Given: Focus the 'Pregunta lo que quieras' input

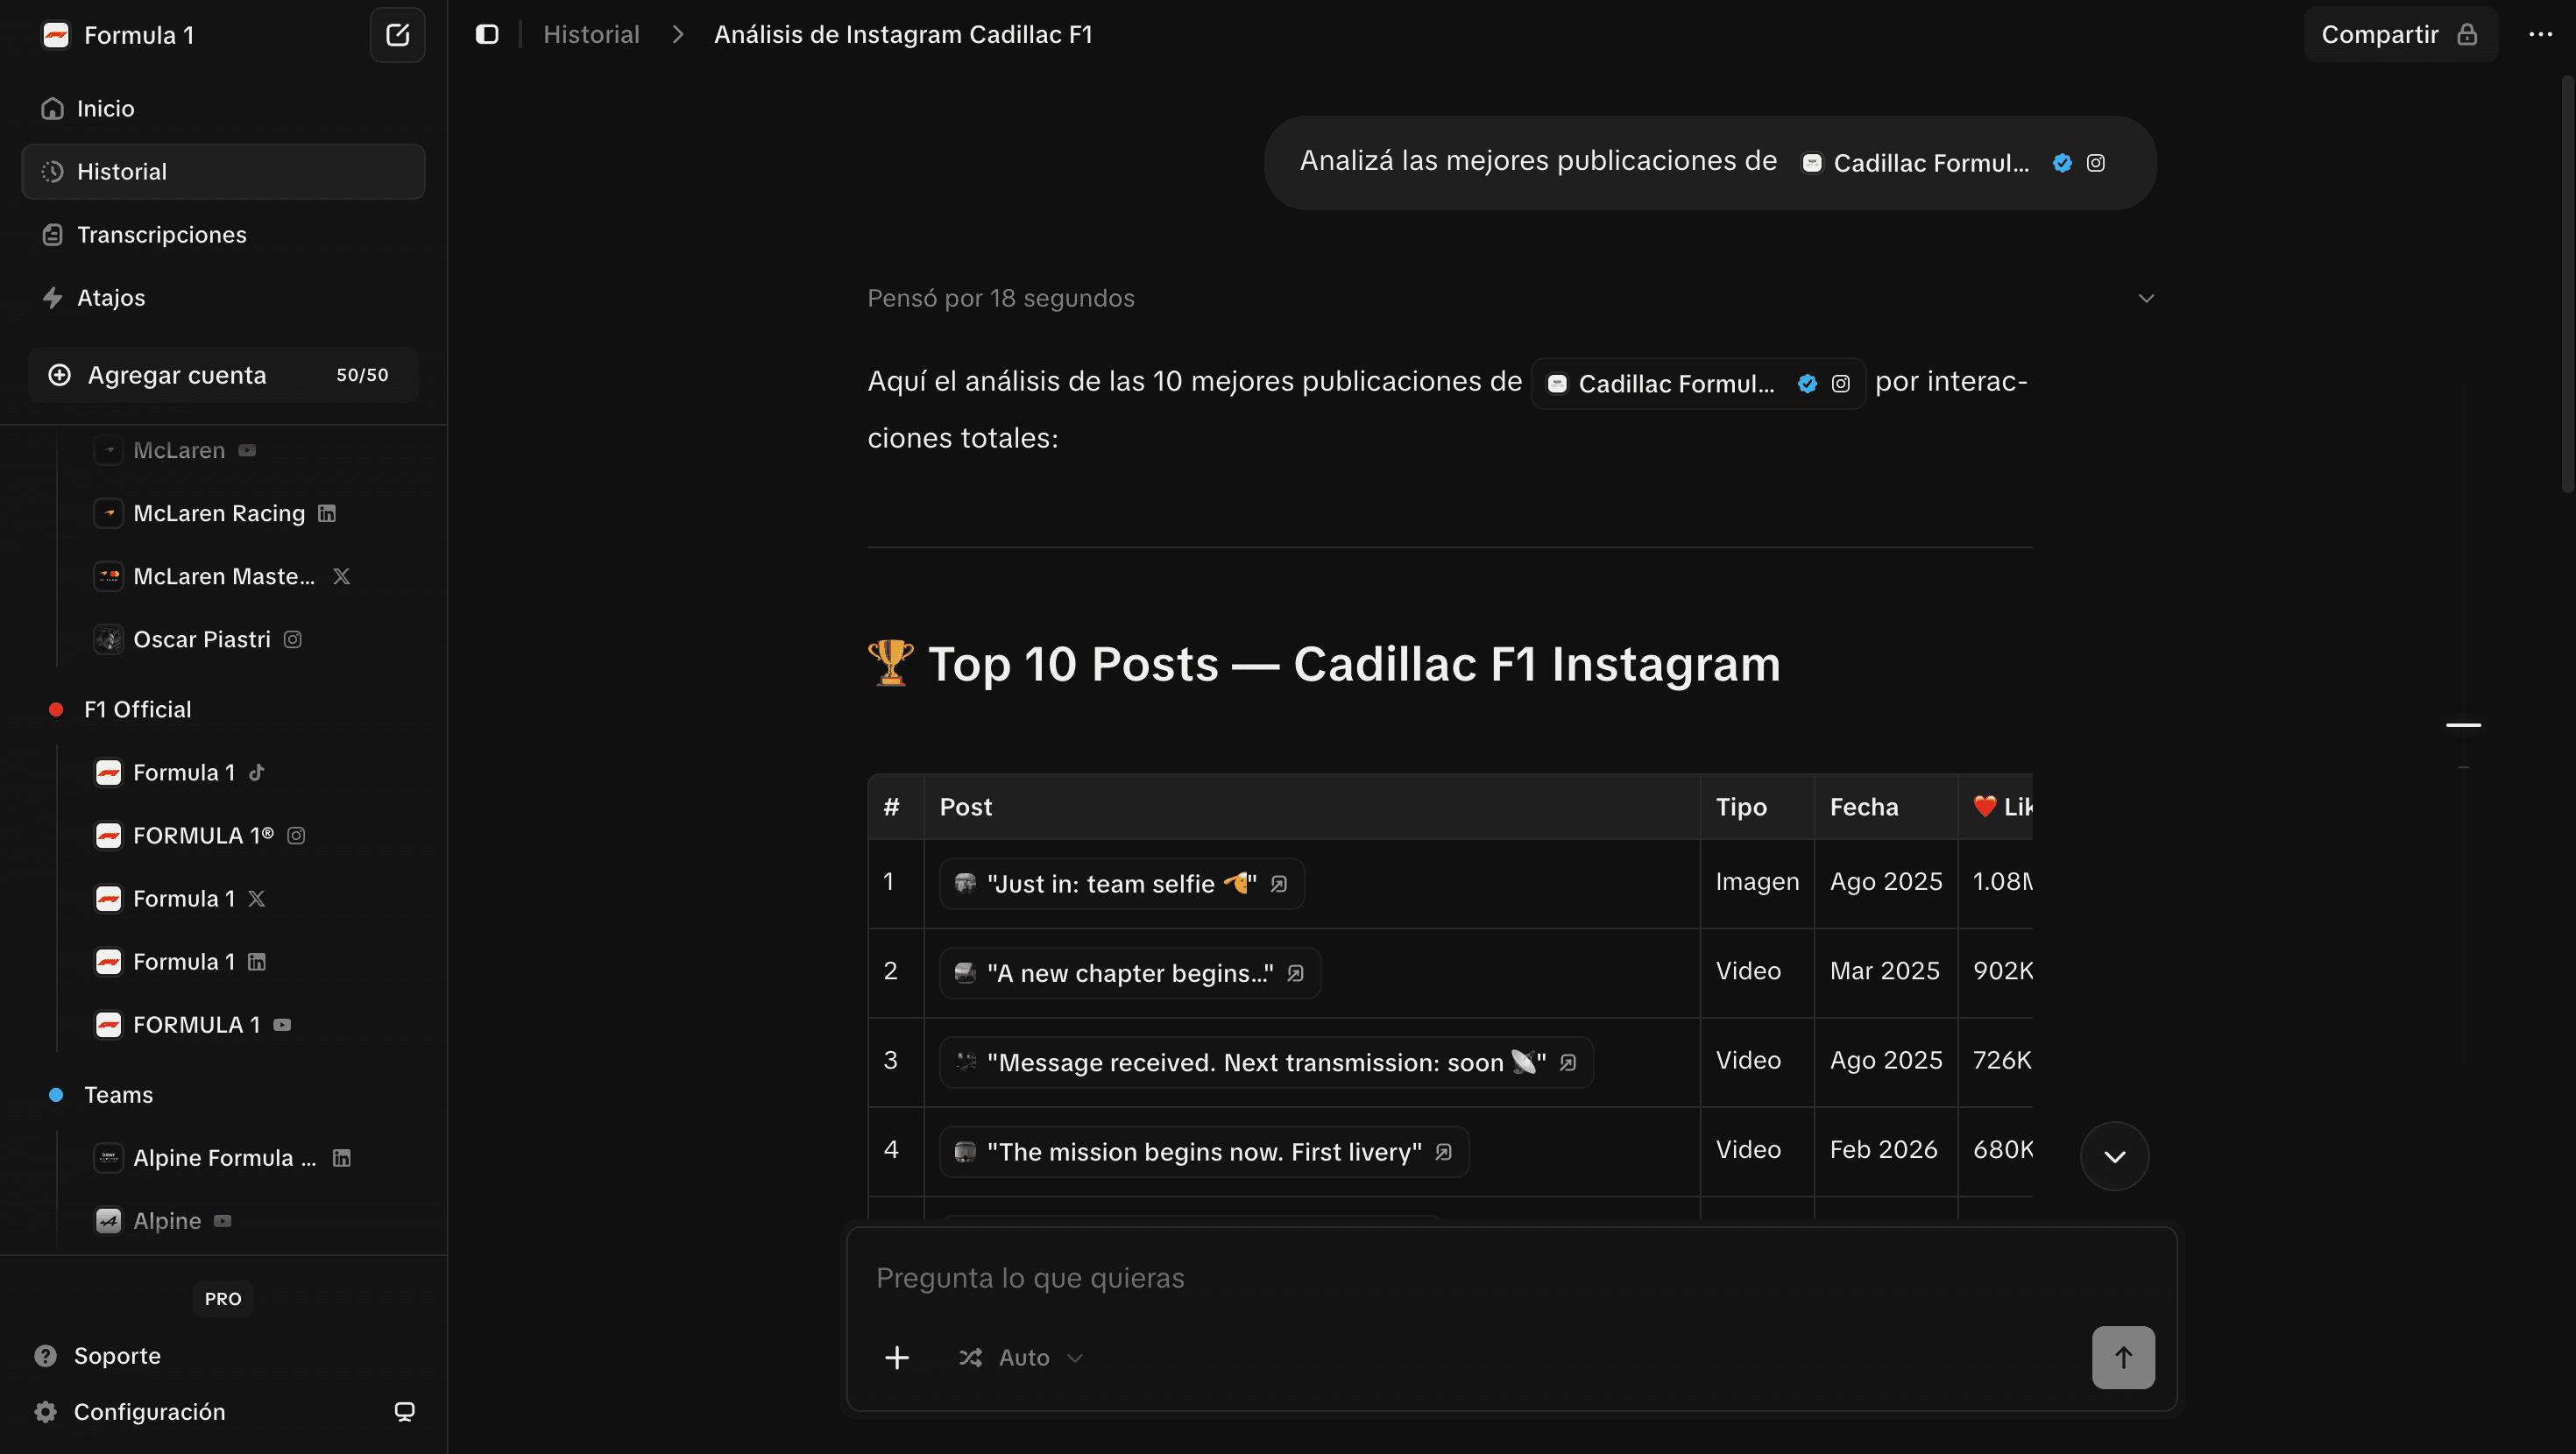Looking at the screenshot, I should point(1510,1277).
